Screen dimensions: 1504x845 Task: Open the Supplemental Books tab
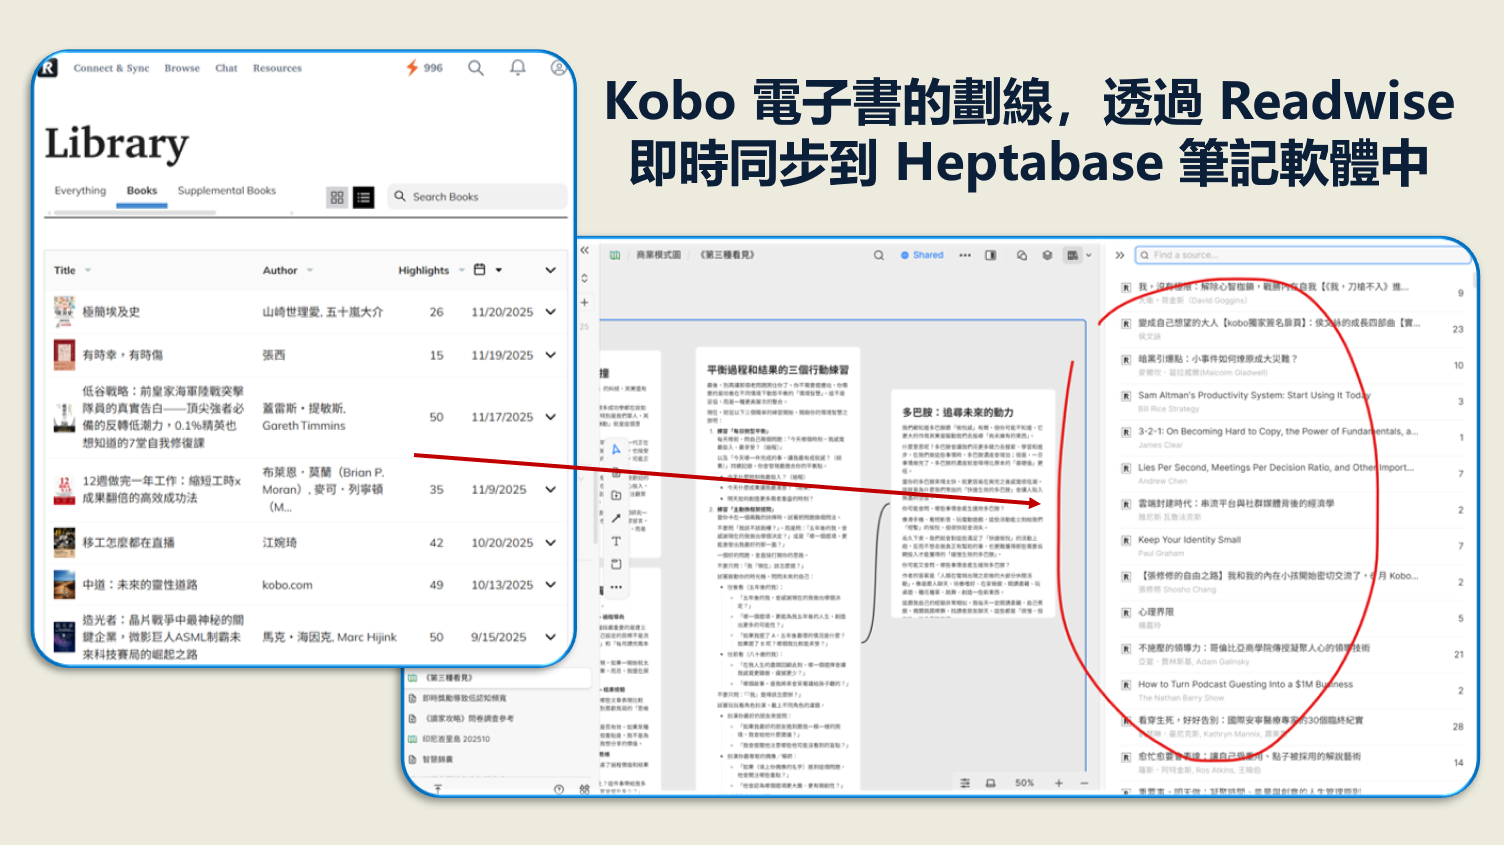[x=227, y=191]
